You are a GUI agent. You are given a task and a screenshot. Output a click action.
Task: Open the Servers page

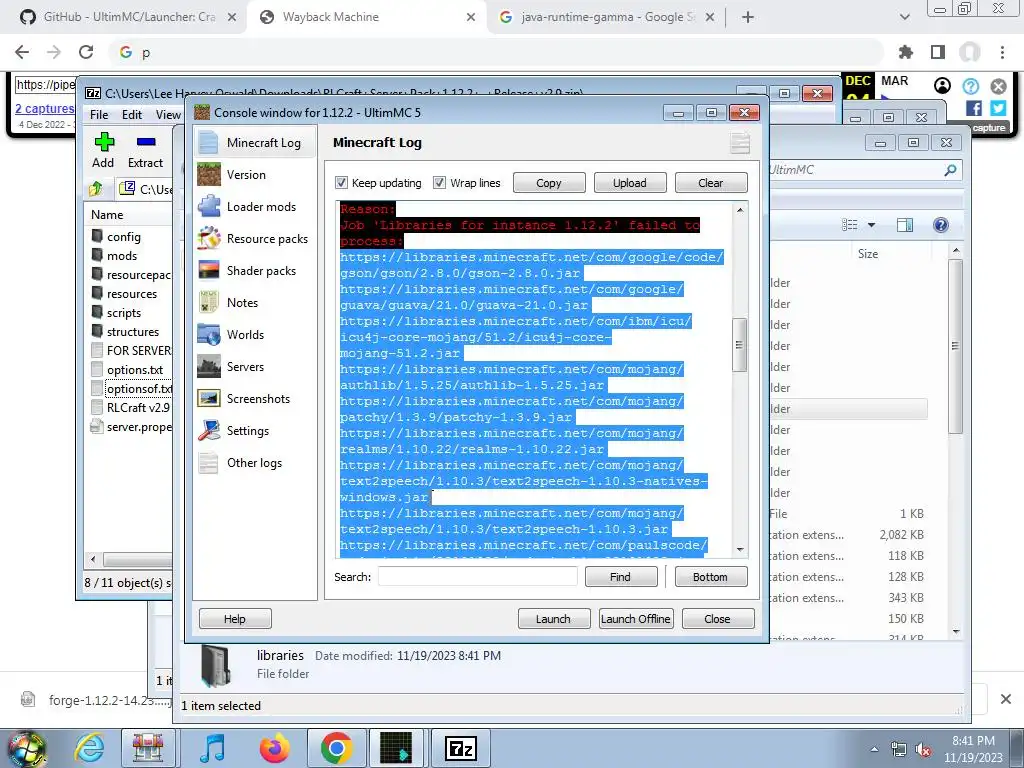click(246, 366)
